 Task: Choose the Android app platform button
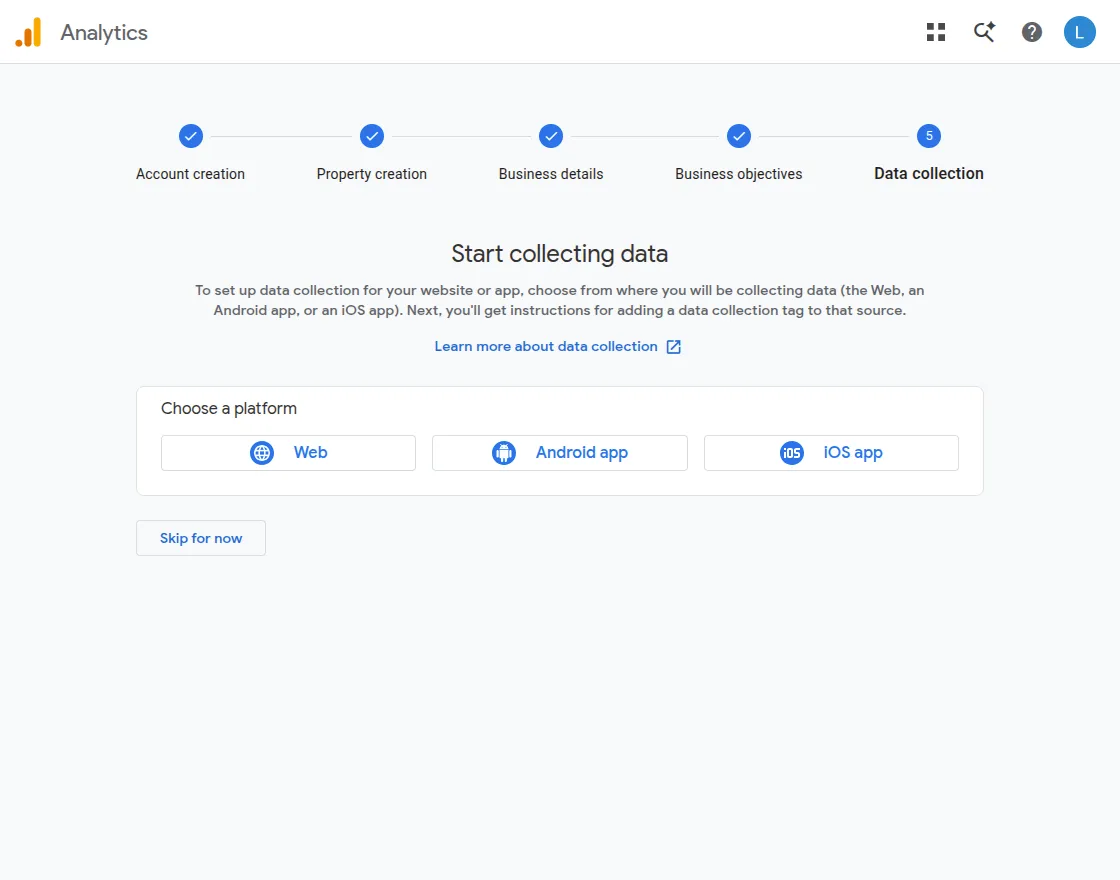point(560,453)
